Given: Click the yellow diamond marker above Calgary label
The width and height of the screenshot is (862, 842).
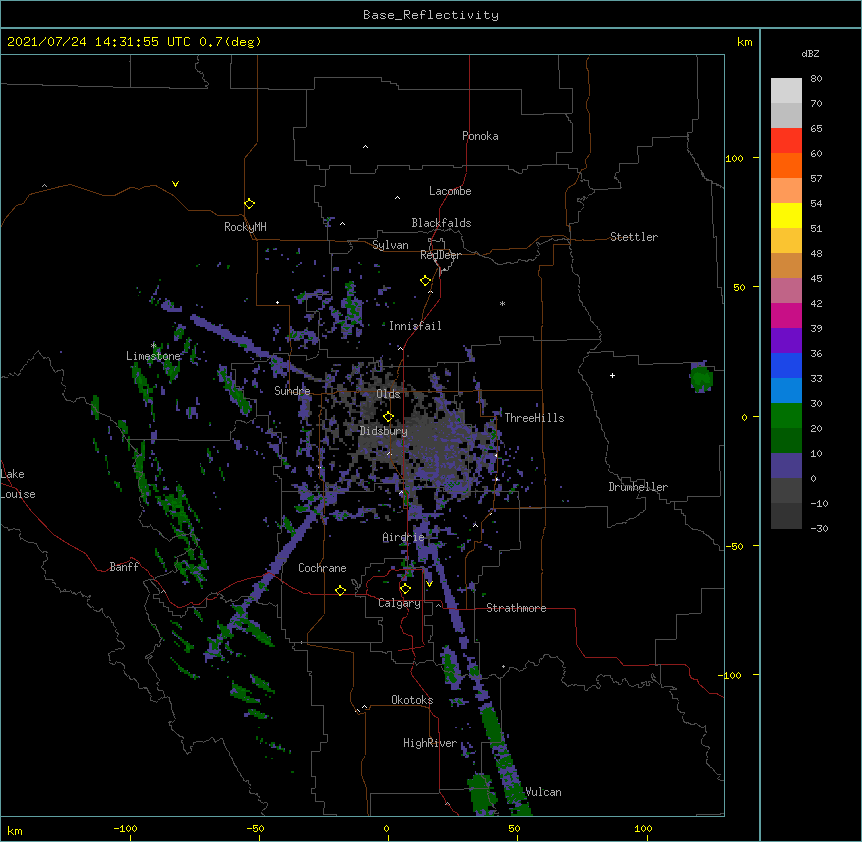Looking at the screenshot, I should coord(405,589).
